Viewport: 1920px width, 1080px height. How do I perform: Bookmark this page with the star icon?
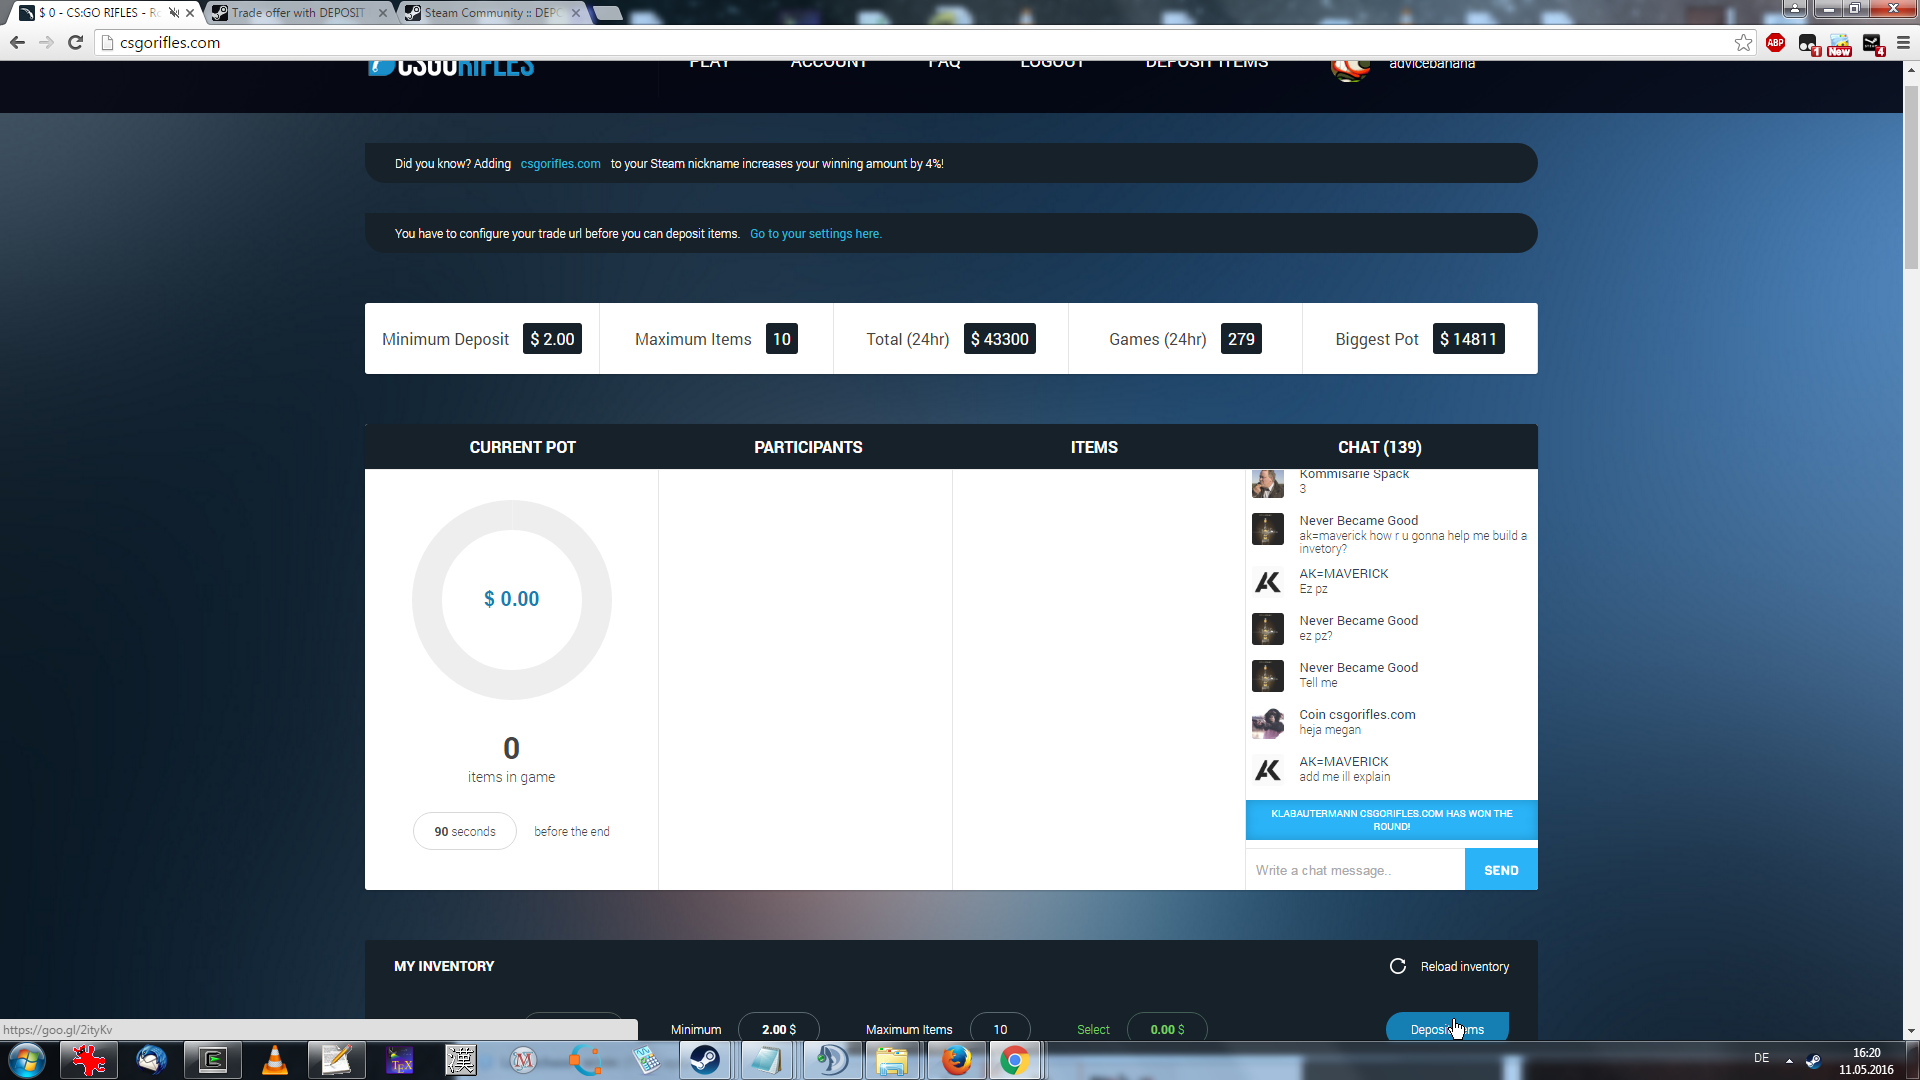(x=1743, y=43)
